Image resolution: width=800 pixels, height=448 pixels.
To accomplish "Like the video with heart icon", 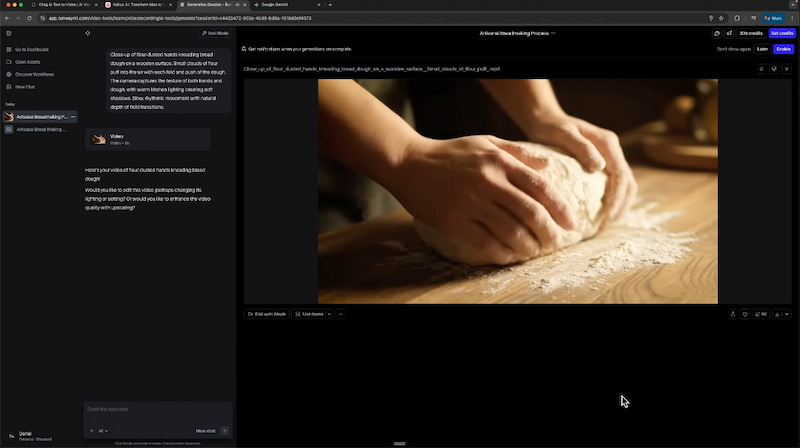I will click(745, 314).
